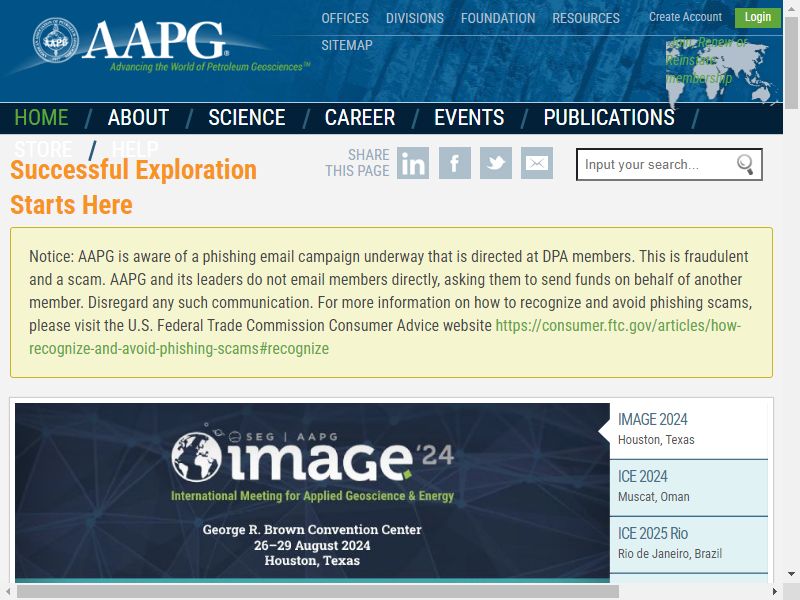Open the EVENTS nav item

point(469,118)
